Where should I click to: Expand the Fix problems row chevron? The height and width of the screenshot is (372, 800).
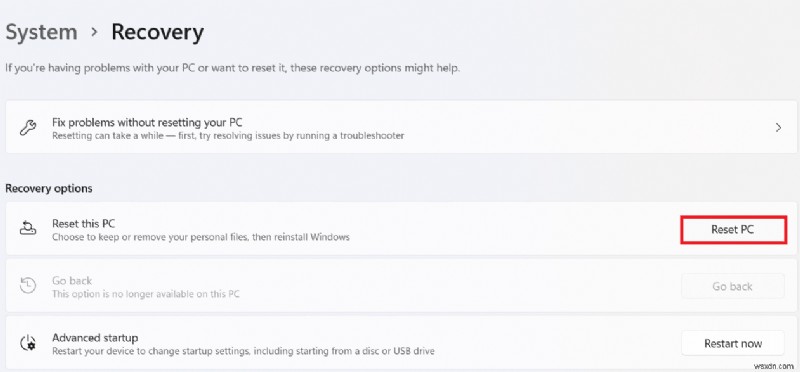(778, 128)
